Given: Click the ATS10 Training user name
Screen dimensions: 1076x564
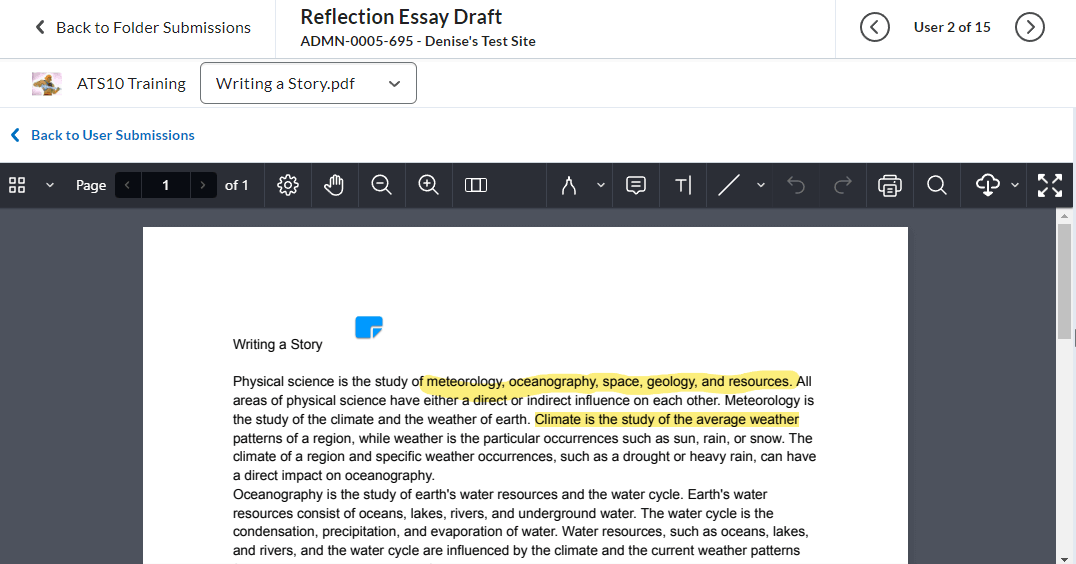Looking at the screenshot, I should tap(131, 84).
